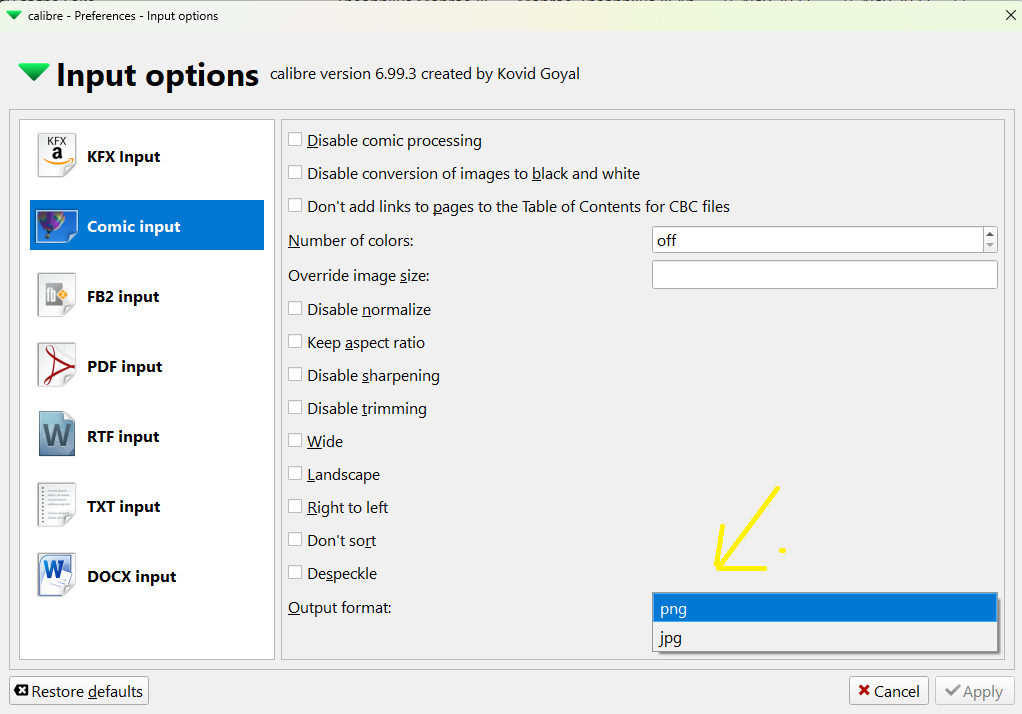Click the Output format label

[x=340, y=608]
